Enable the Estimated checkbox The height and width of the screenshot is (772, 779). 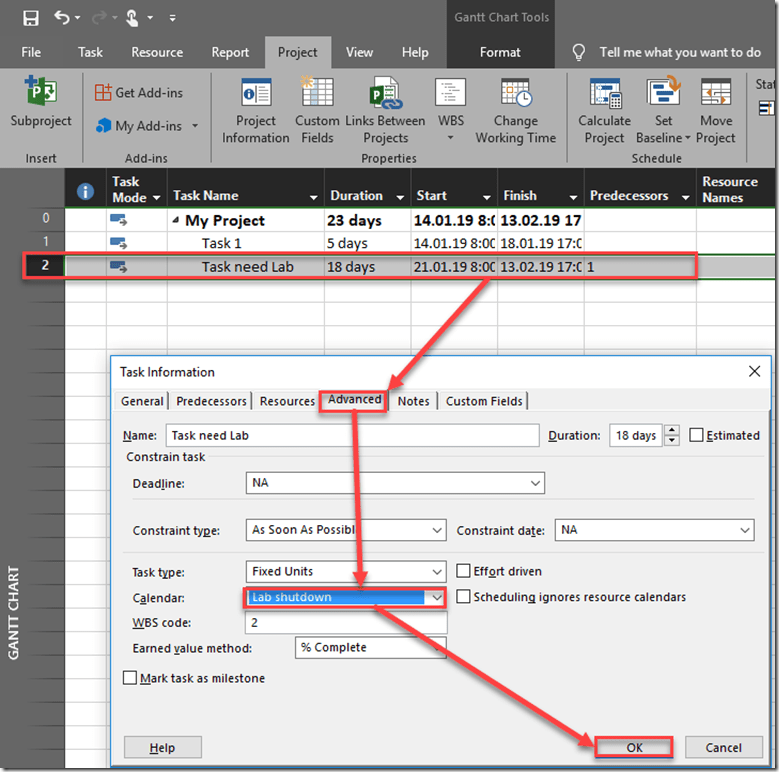tap(697, 435)
